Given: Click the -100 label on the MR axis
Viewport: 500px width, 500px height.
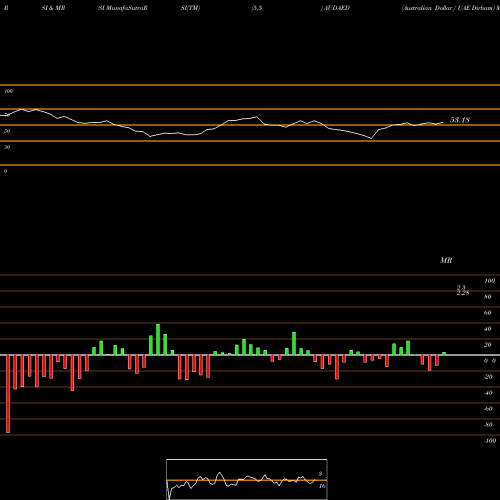Looking at the screenshot, I should [x=490, y=441].
